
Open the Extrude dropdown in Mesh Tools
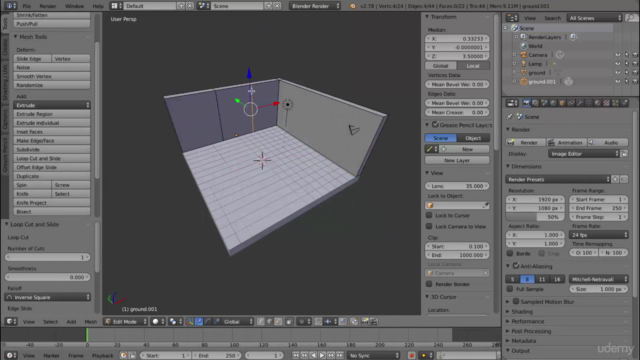point(52,105)
